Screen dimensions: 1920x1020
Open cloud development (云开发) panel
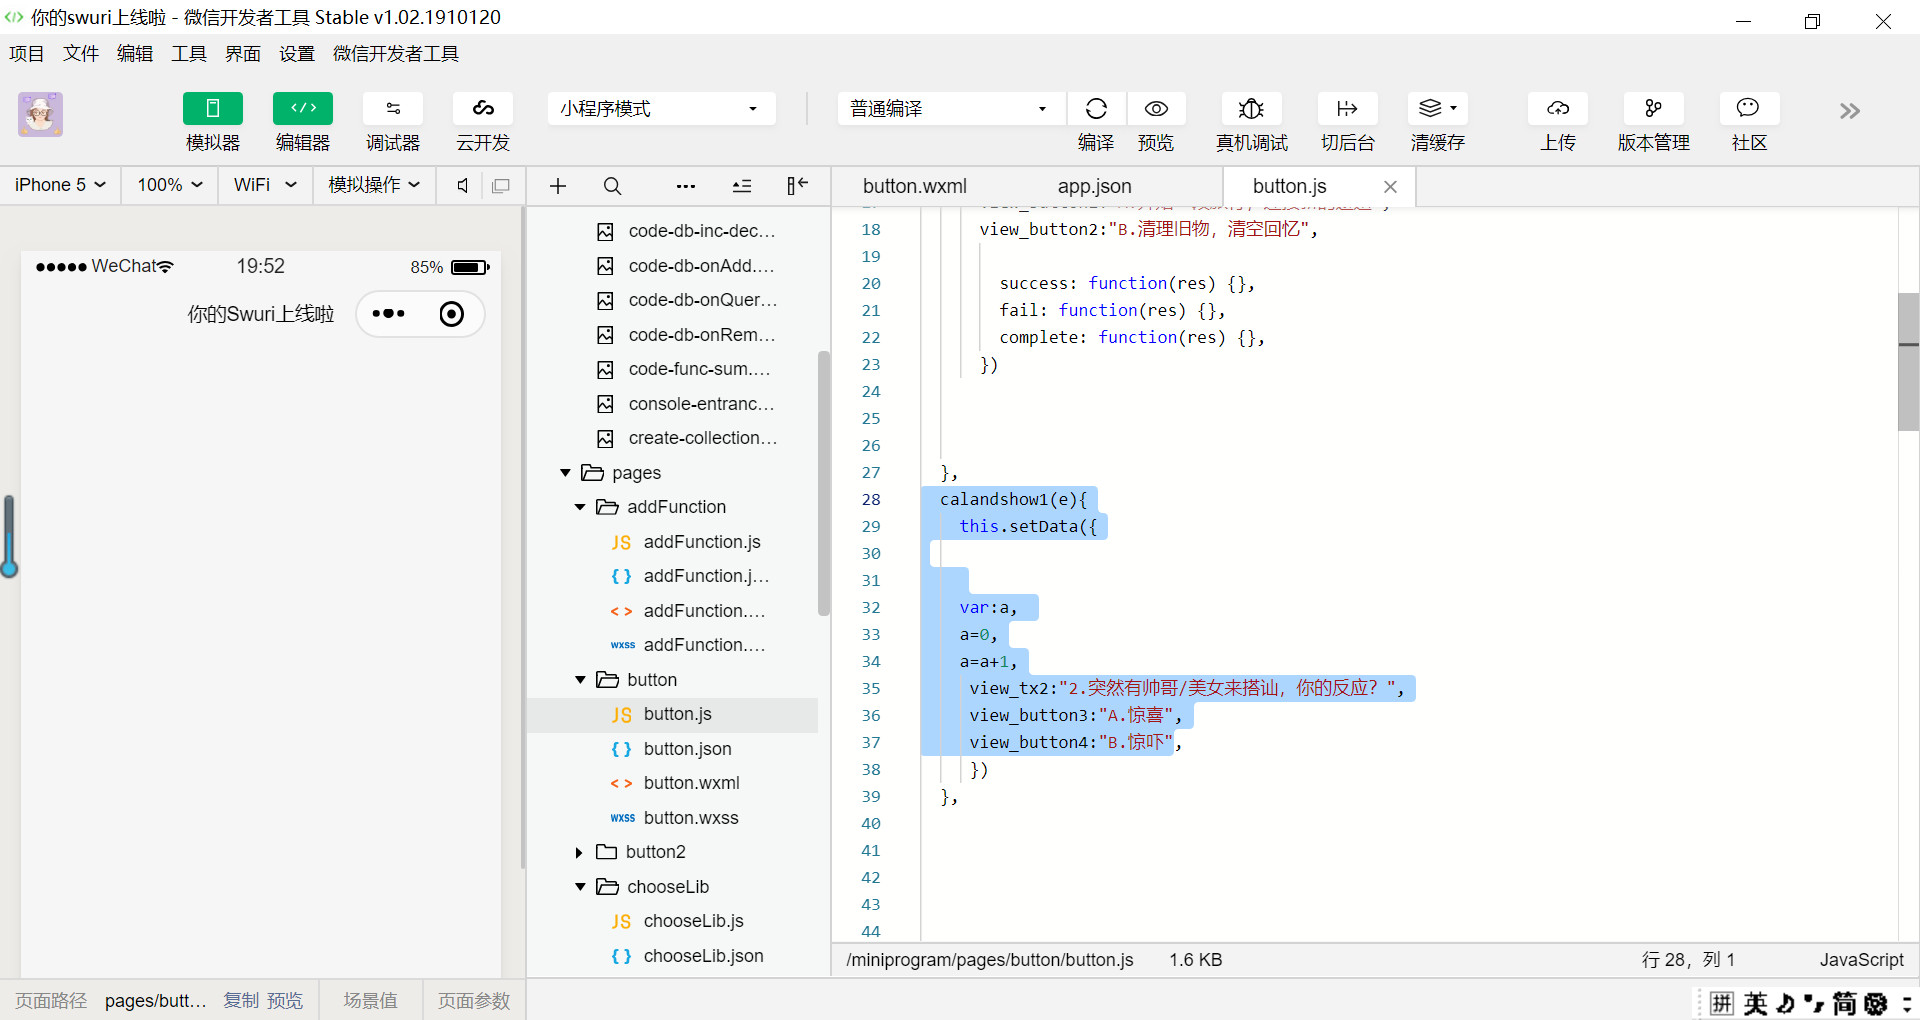[x=483, y=109]
